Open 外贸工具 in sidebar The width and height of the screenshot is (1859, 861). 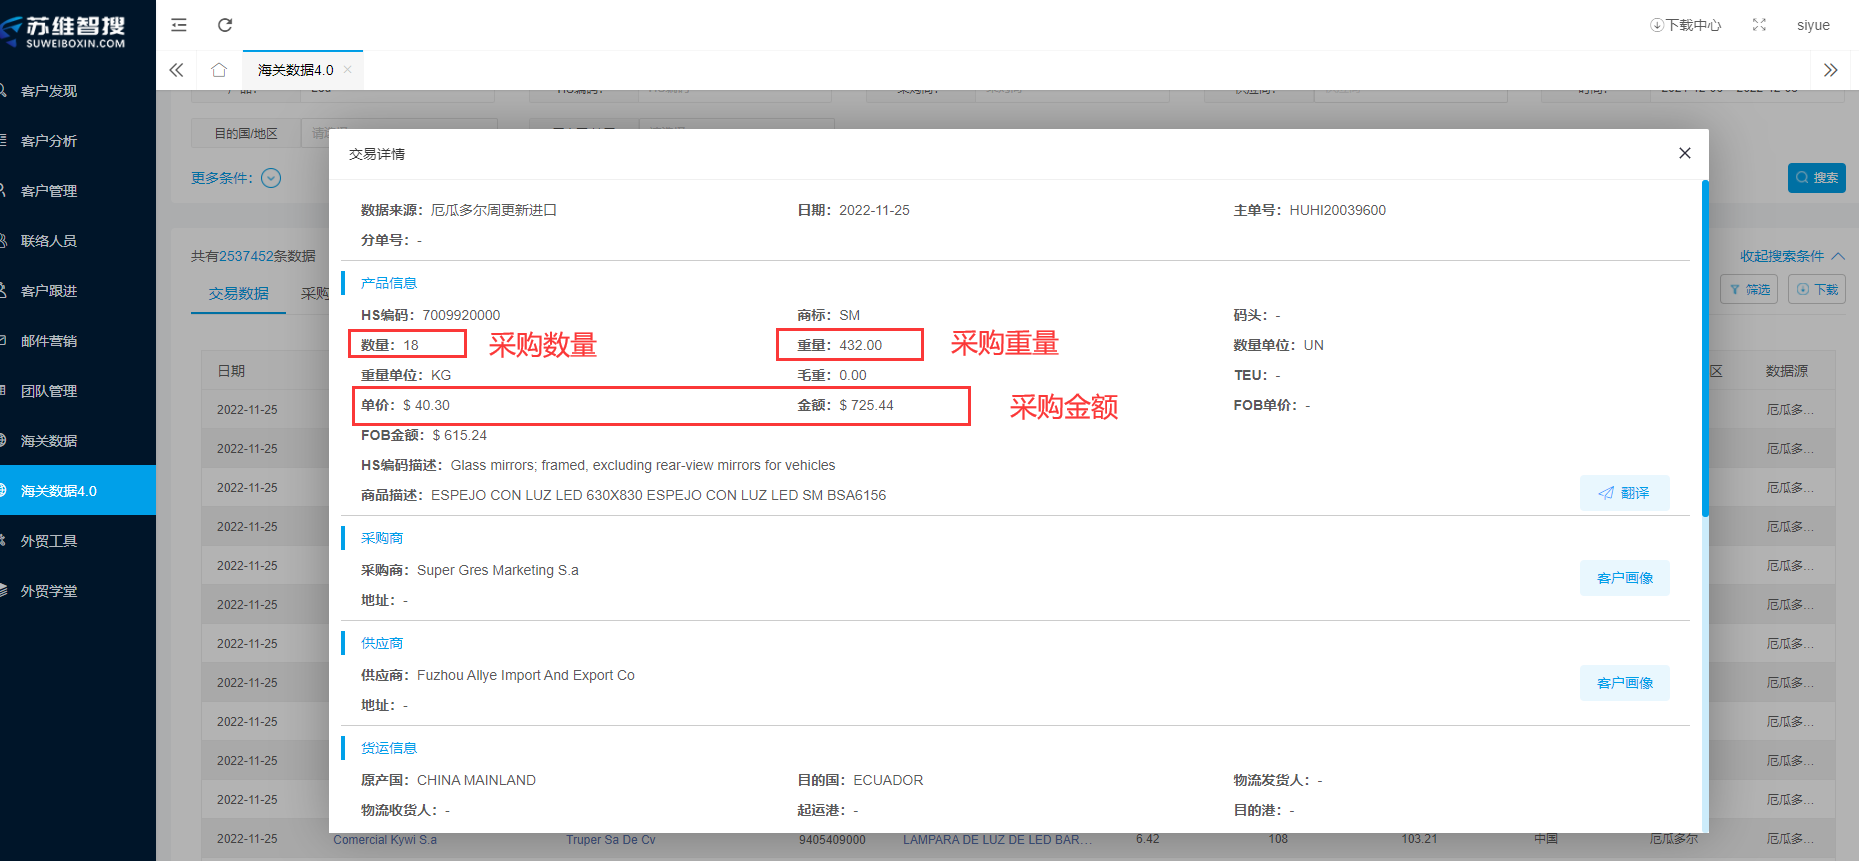78,541
